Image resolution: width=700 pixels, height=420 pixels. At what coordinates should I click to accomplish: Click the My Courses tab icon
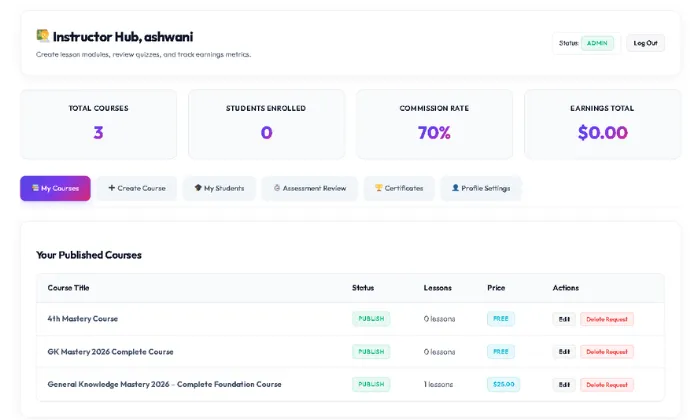coord(35,188)
